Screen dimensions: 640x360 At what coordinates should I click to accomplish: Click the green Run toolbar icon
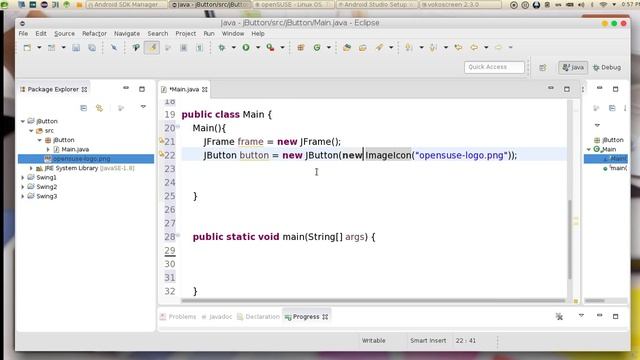[246, 48]
